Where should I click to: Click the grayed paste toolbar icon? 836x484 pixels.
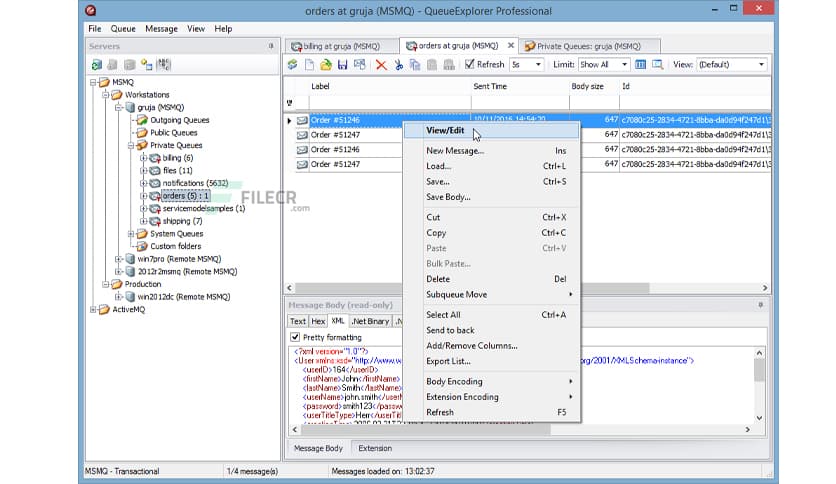click(x=432, y=64)
